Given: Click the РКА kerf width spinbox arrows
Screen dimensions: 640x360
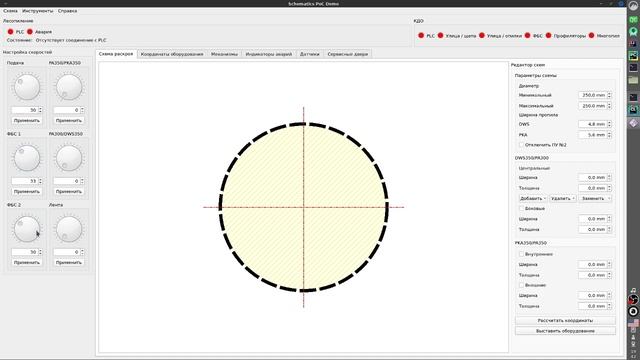Looking at the screenshot, I should coord(609,135).
